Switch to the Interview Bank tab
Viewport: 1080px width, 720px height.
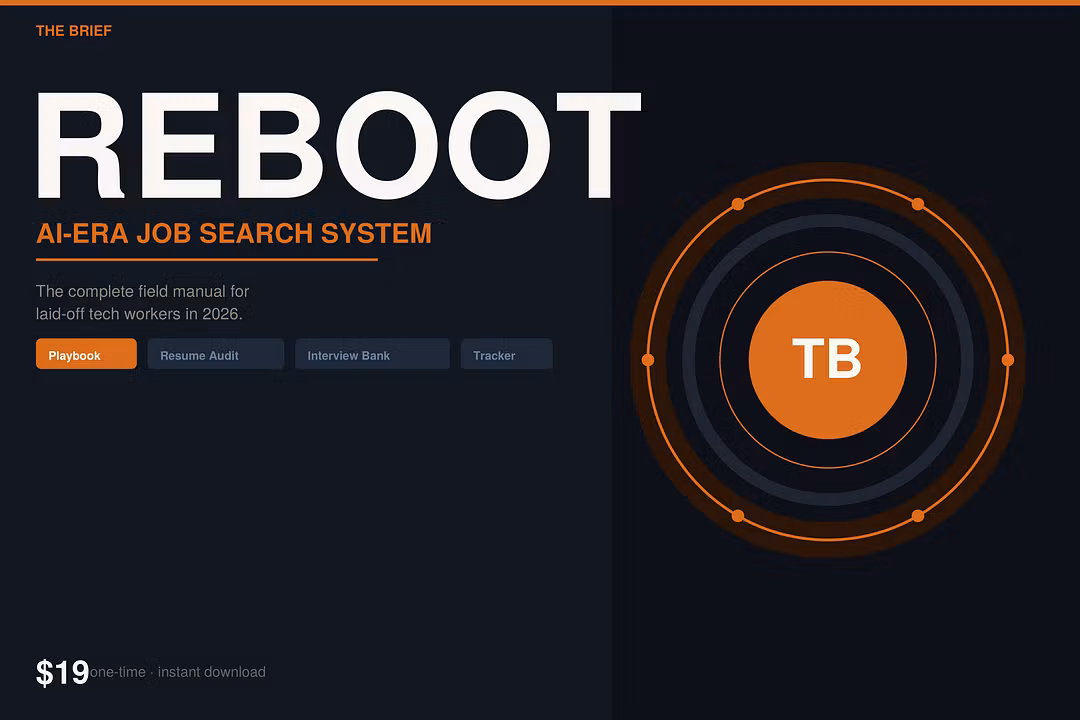pos(373,354)
